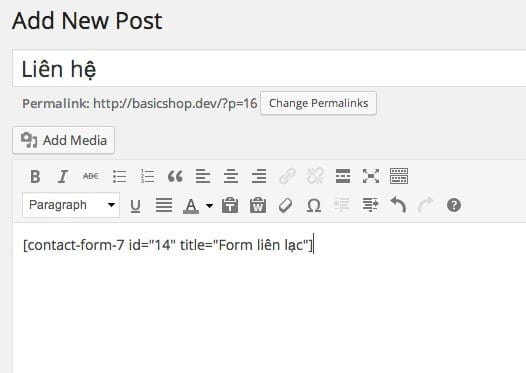Decrease indent of the paragraph

[x=342, y=205]
